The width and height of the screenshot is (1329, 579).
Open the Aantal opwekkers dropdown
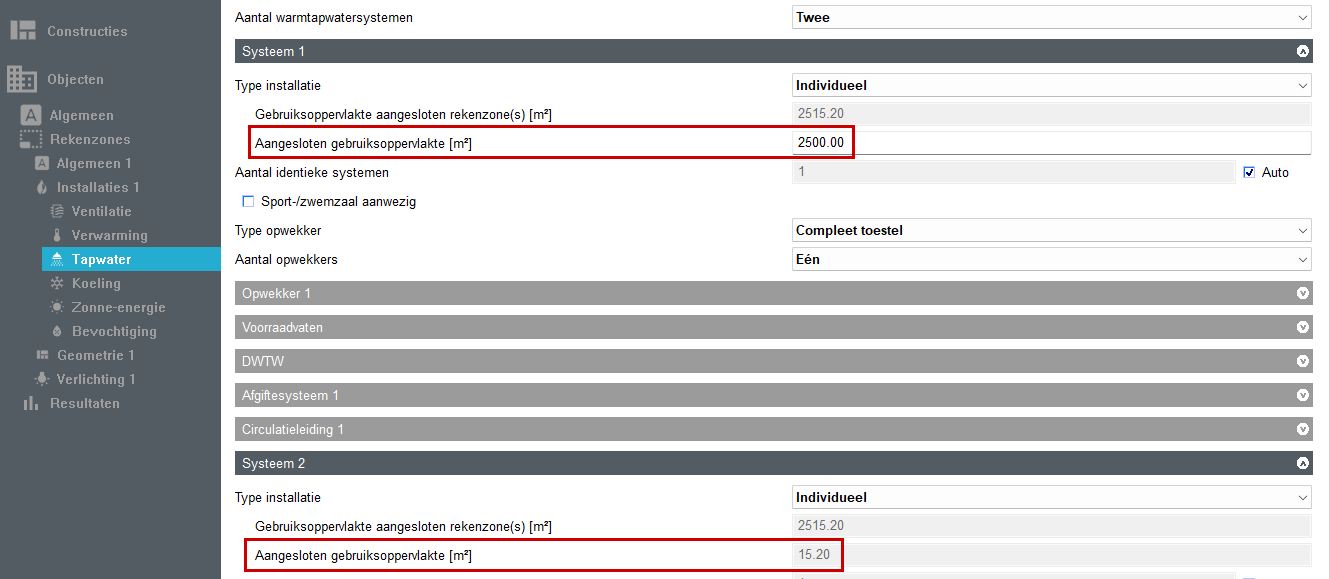coord(1050,259)
